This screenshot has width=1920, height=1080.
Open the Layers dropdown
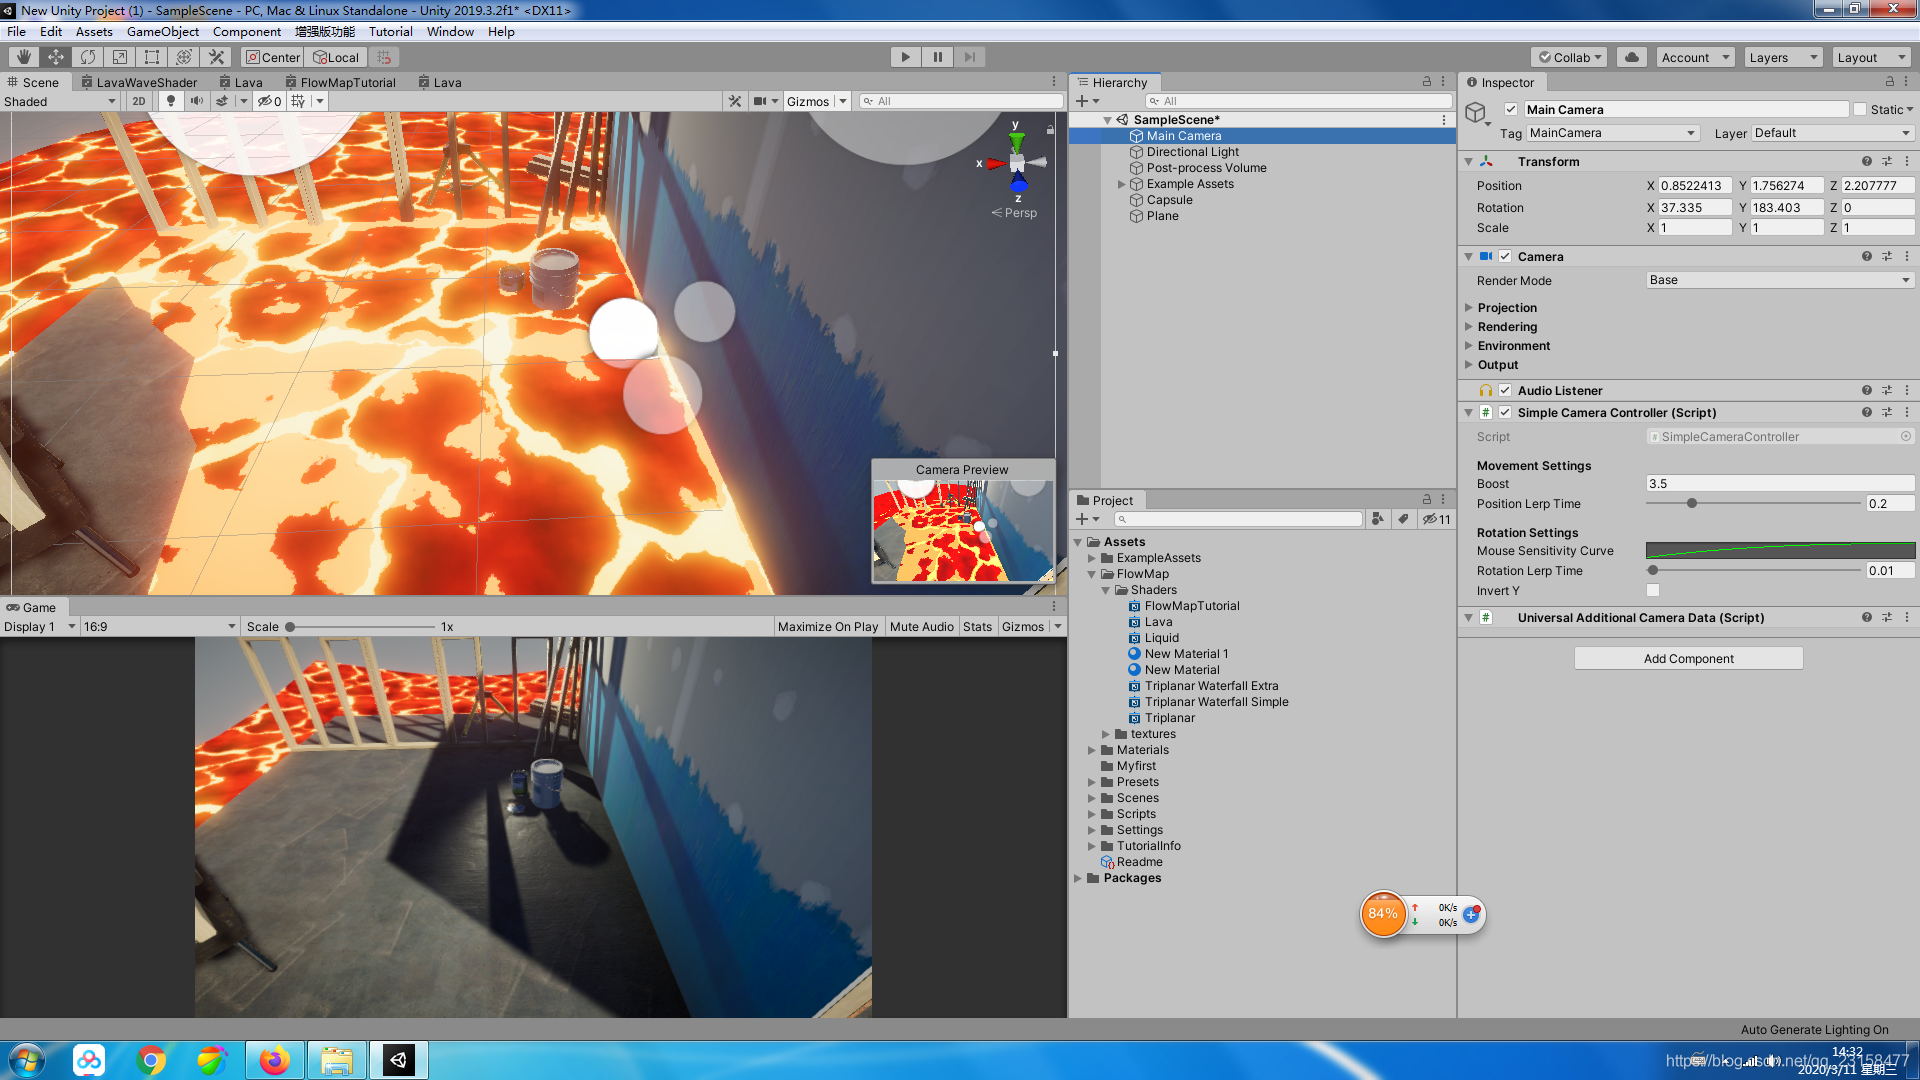1783,57
